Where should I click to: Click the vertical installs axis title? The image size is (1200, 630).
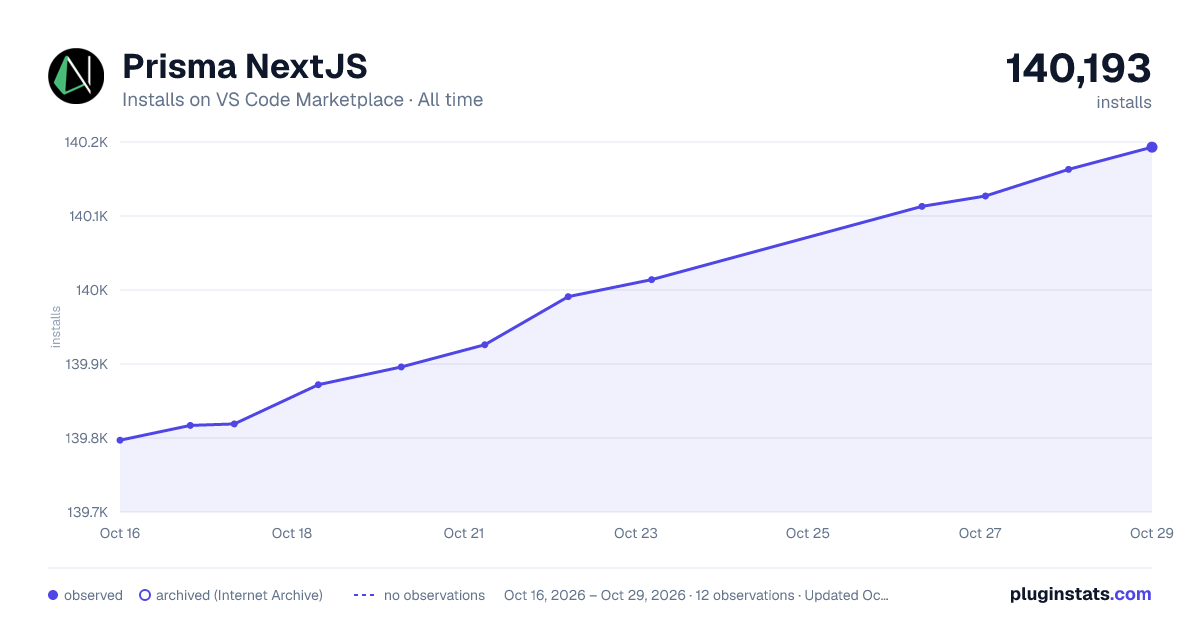(56, 327)
